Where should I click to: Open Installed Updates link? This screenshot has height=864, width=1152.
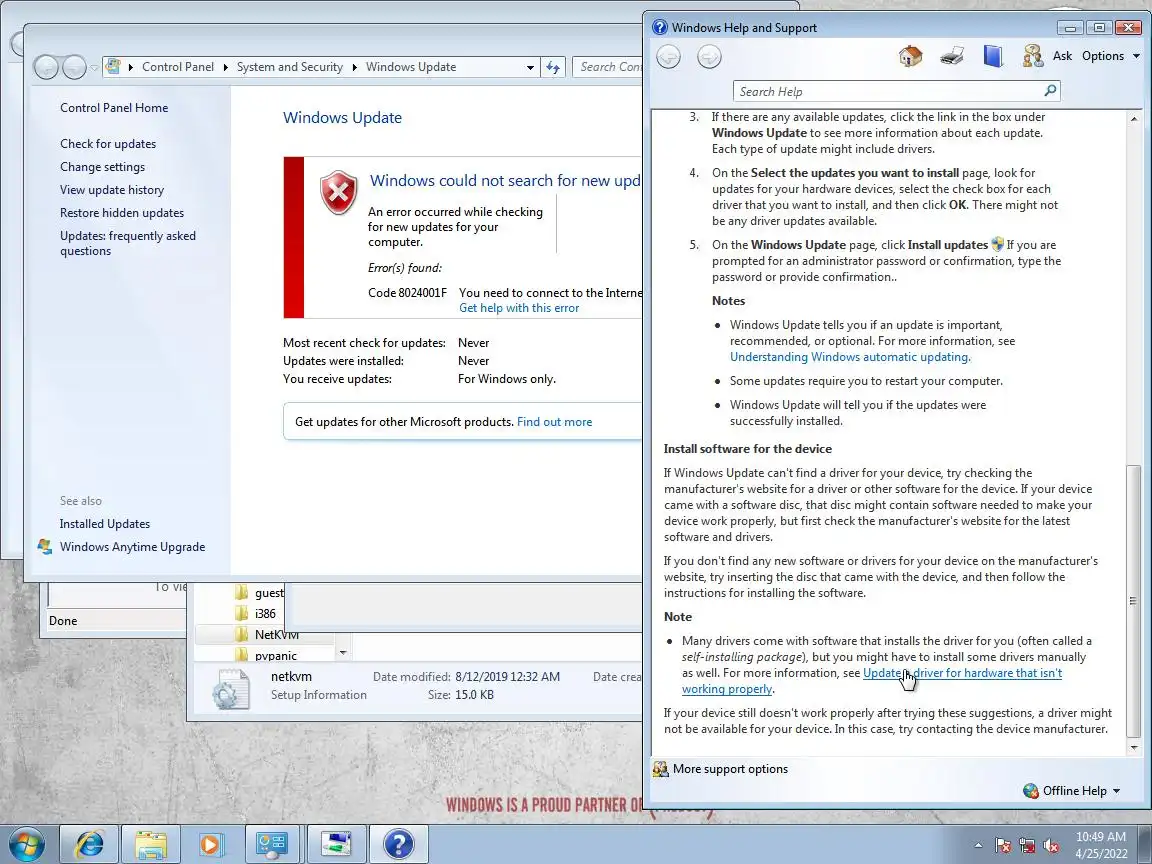[x=104, y=524]
